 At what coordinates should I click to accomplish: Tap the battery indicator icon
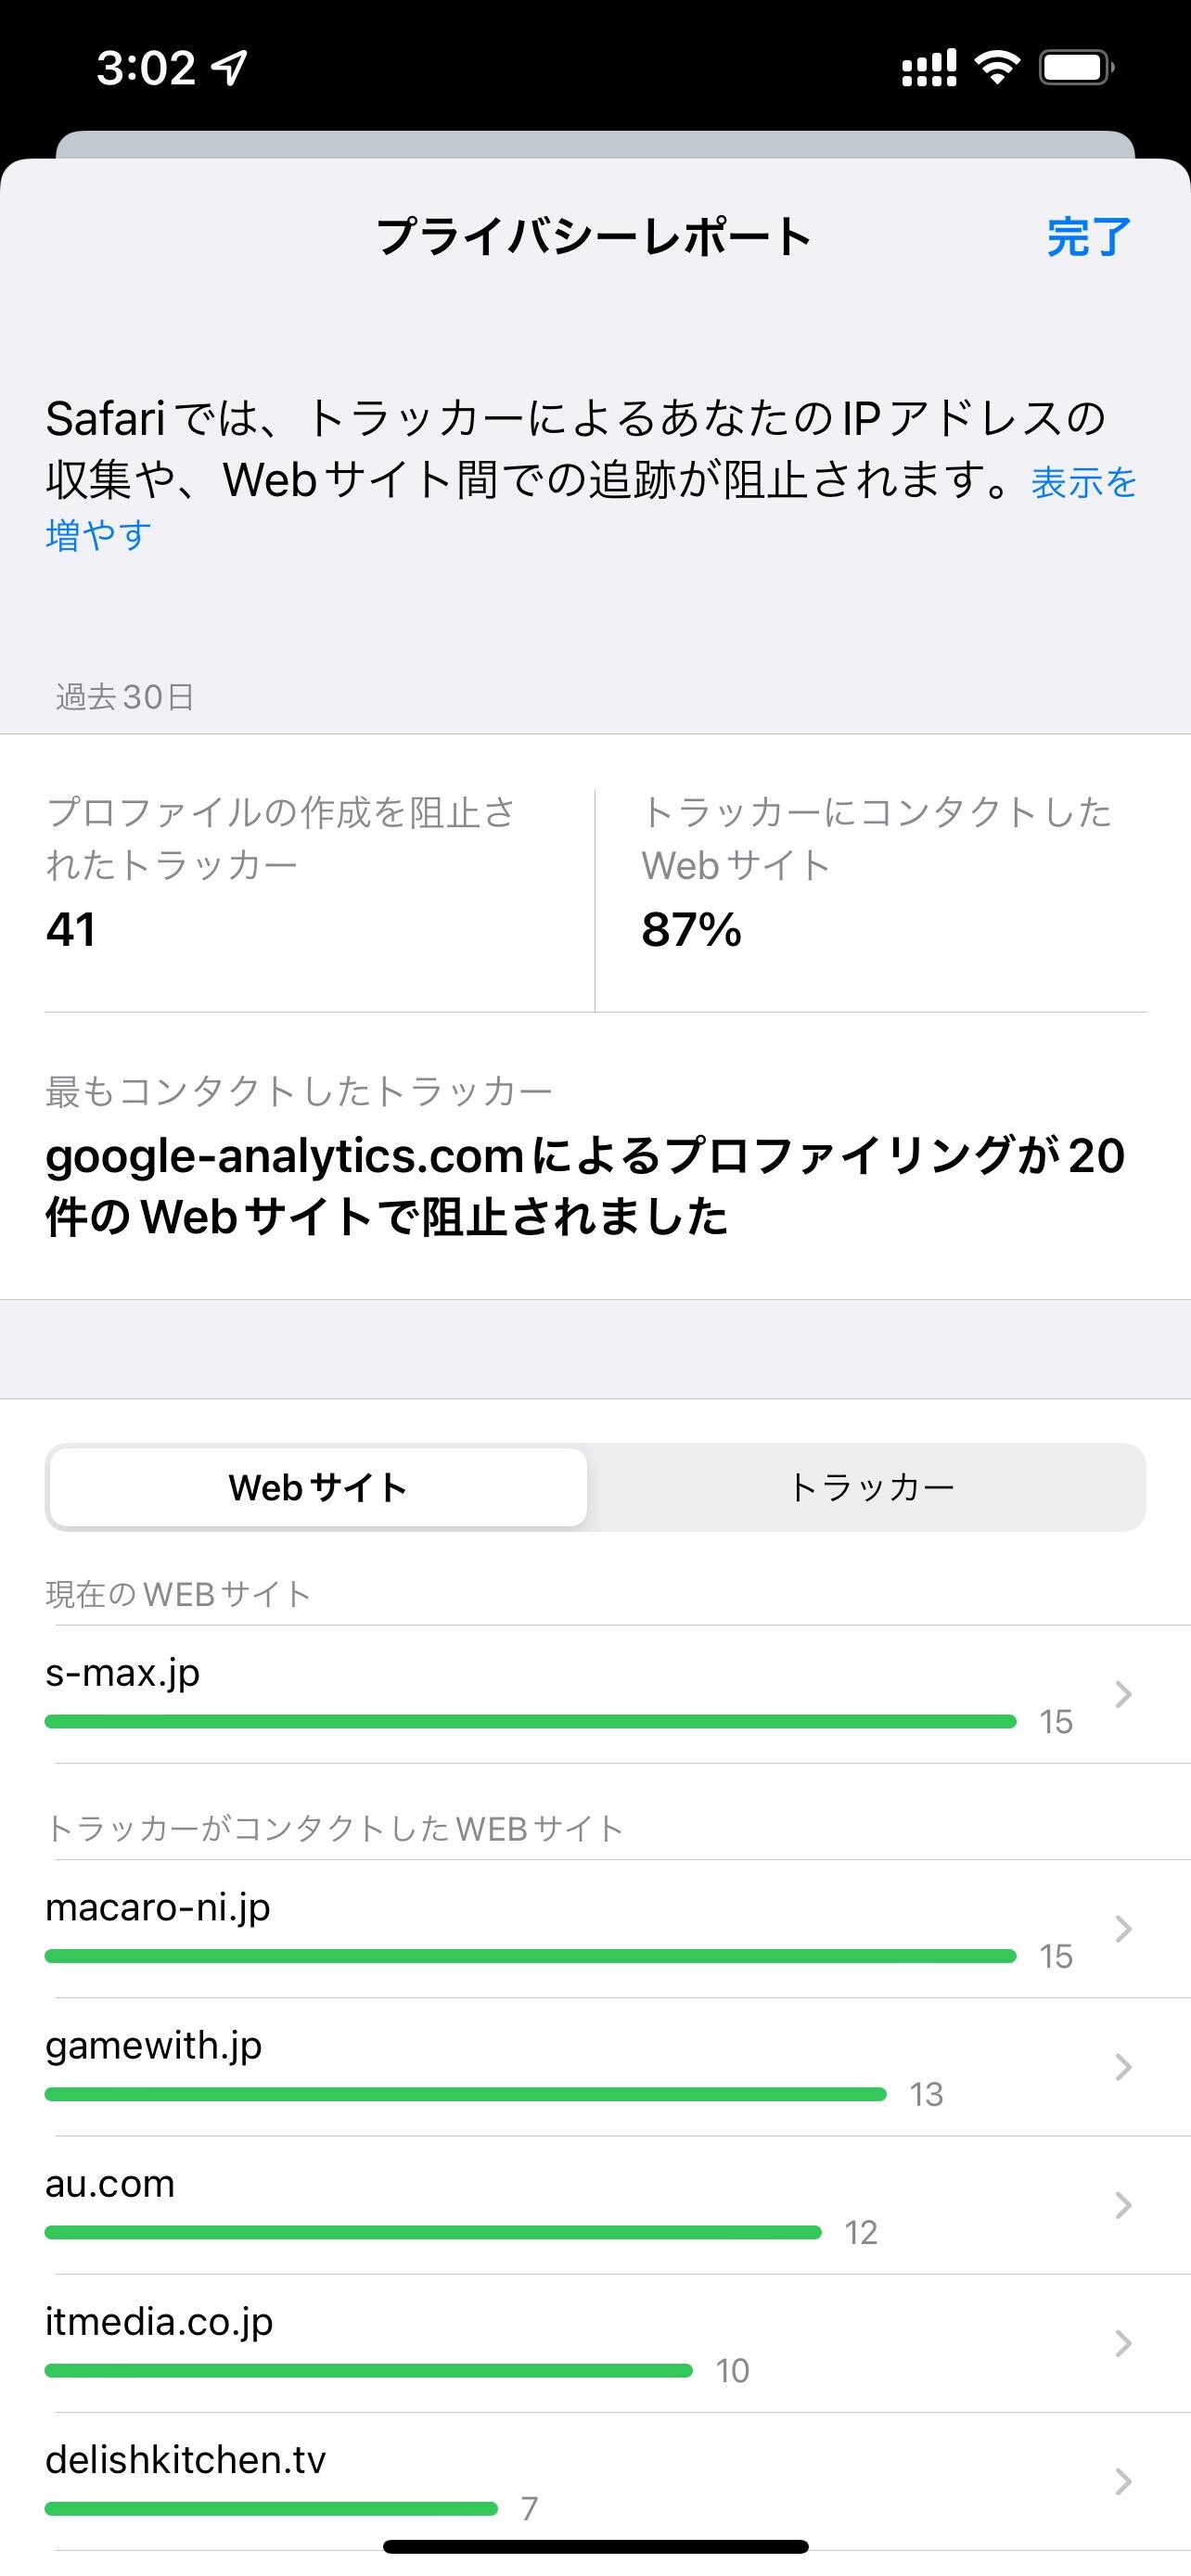pos(1076,68)
